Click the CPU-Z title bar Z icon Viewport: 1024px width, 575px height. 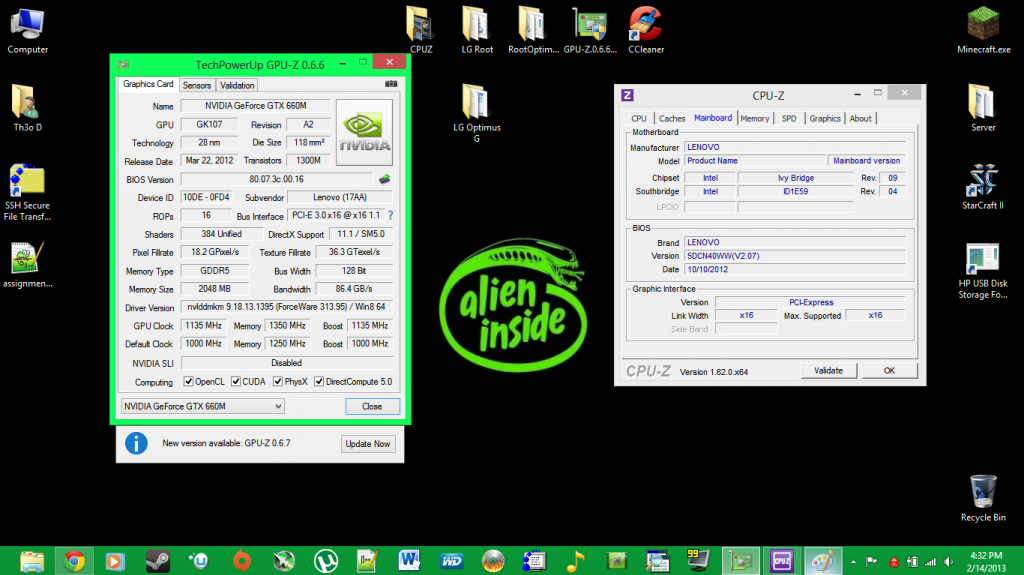pos(628,95)
